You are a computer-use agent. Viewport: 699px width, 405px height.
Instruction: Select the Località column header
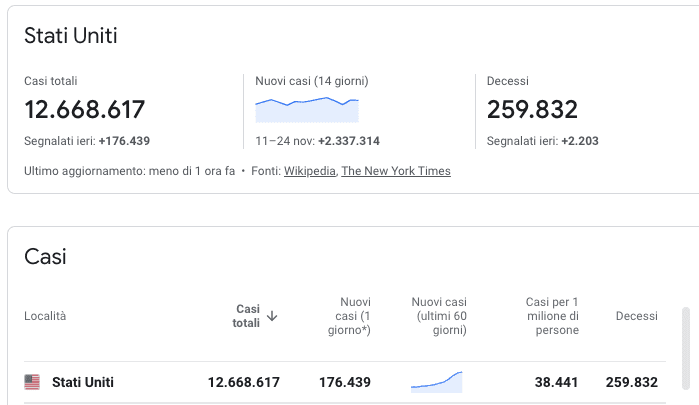(45, 316)
